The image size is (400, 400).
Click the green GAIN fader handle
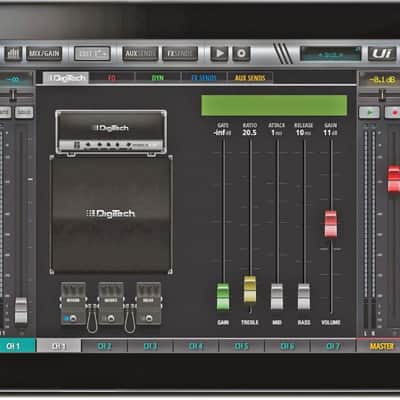tap(223, 296)
